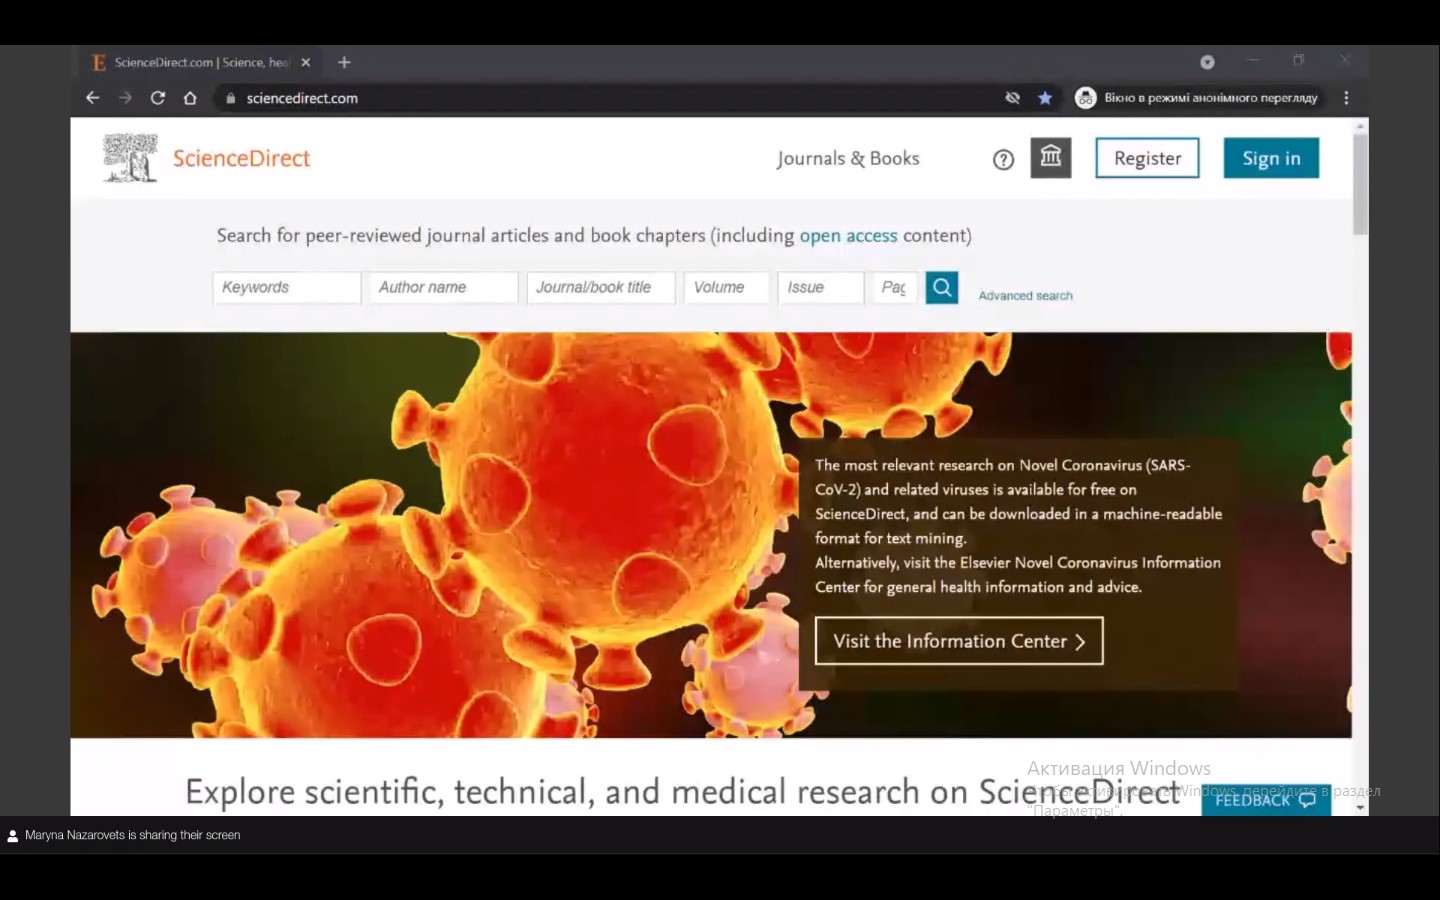Click the help question mark icon
This screenshot has height=900, width=1440.
(x=1003, y=159)
